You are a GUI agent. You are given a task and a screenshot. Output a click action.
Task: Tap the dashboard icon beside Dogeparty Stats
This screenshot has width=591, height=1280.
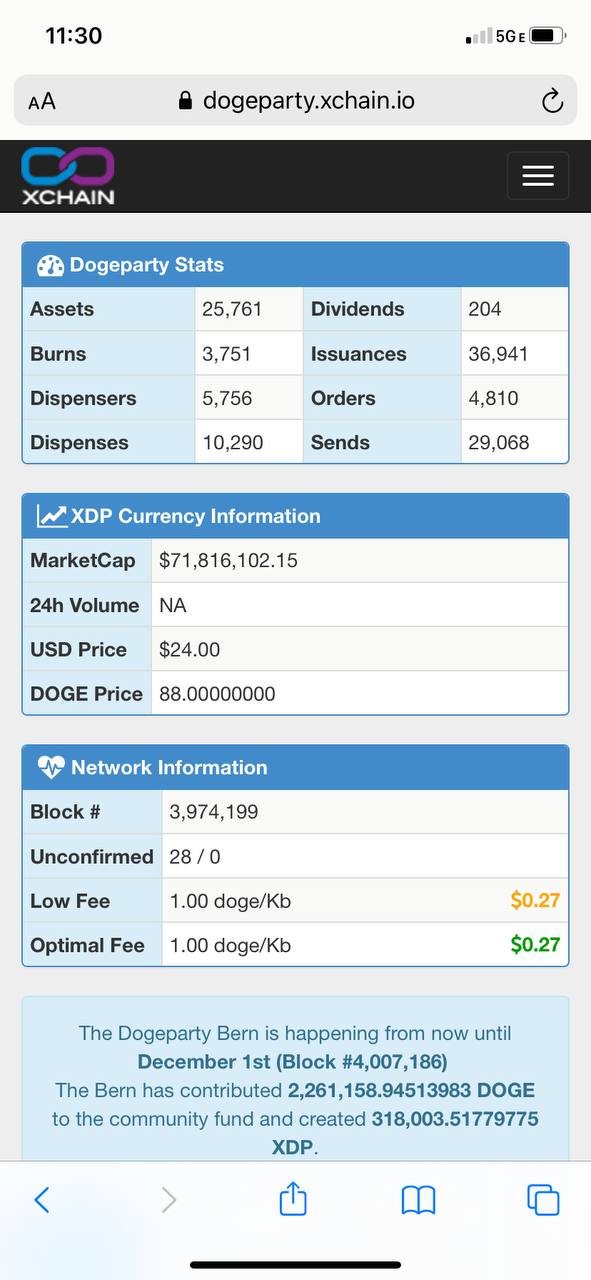50,266
